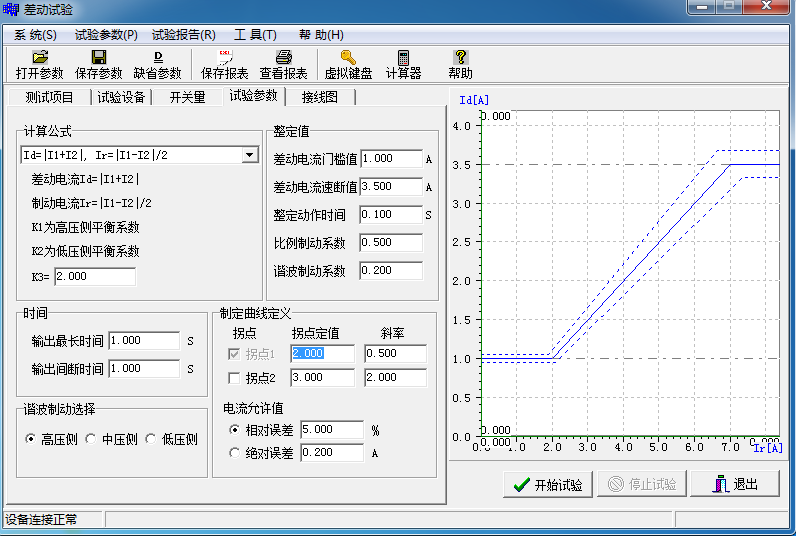Click the 退出 exit button
The image size is (796, 536).
(734, 485)
